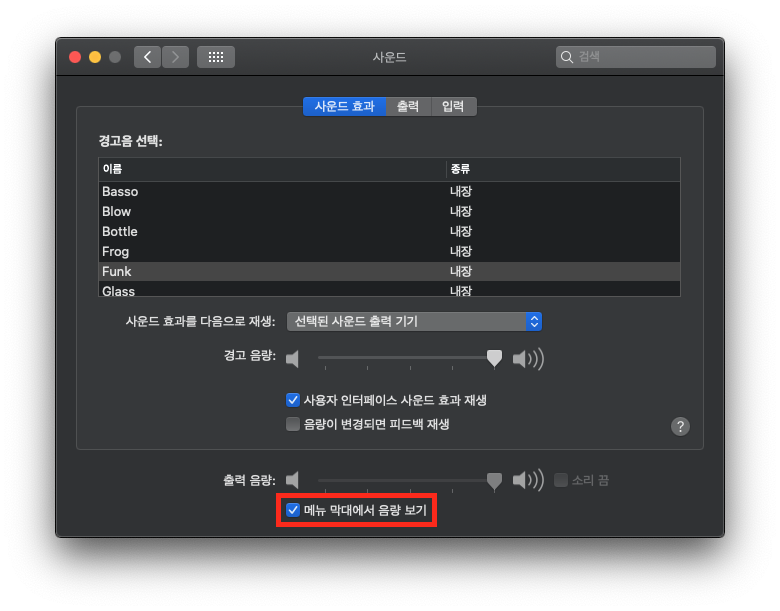Check the 소리 끔 mute checkbox
This screenshot has height=611, width=780.
pyautogui.click(x=561, y=480)
